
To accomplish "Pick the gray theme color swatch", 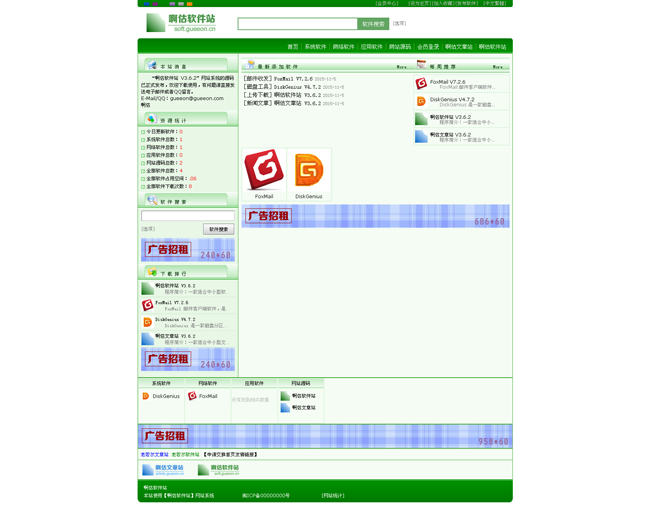I will pos(181,4).
